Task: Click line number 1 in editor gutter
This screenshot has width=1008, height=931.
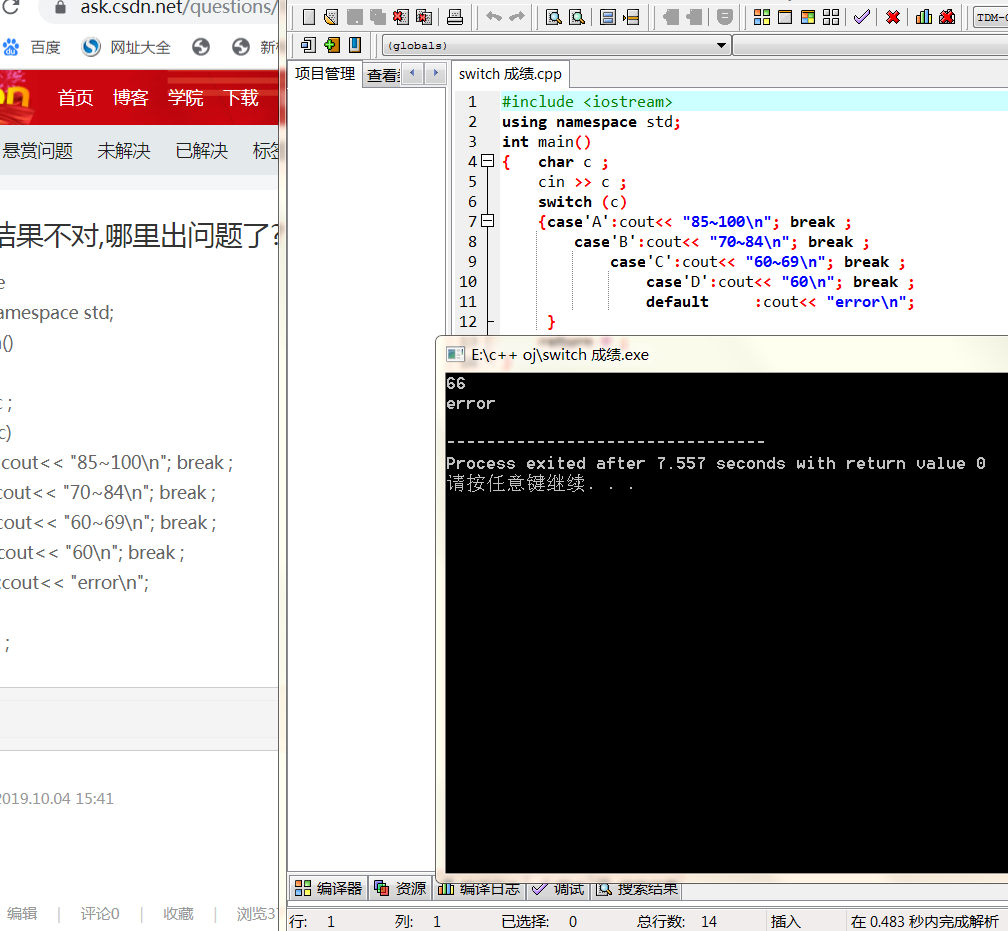Action: [x=472, y=102]
